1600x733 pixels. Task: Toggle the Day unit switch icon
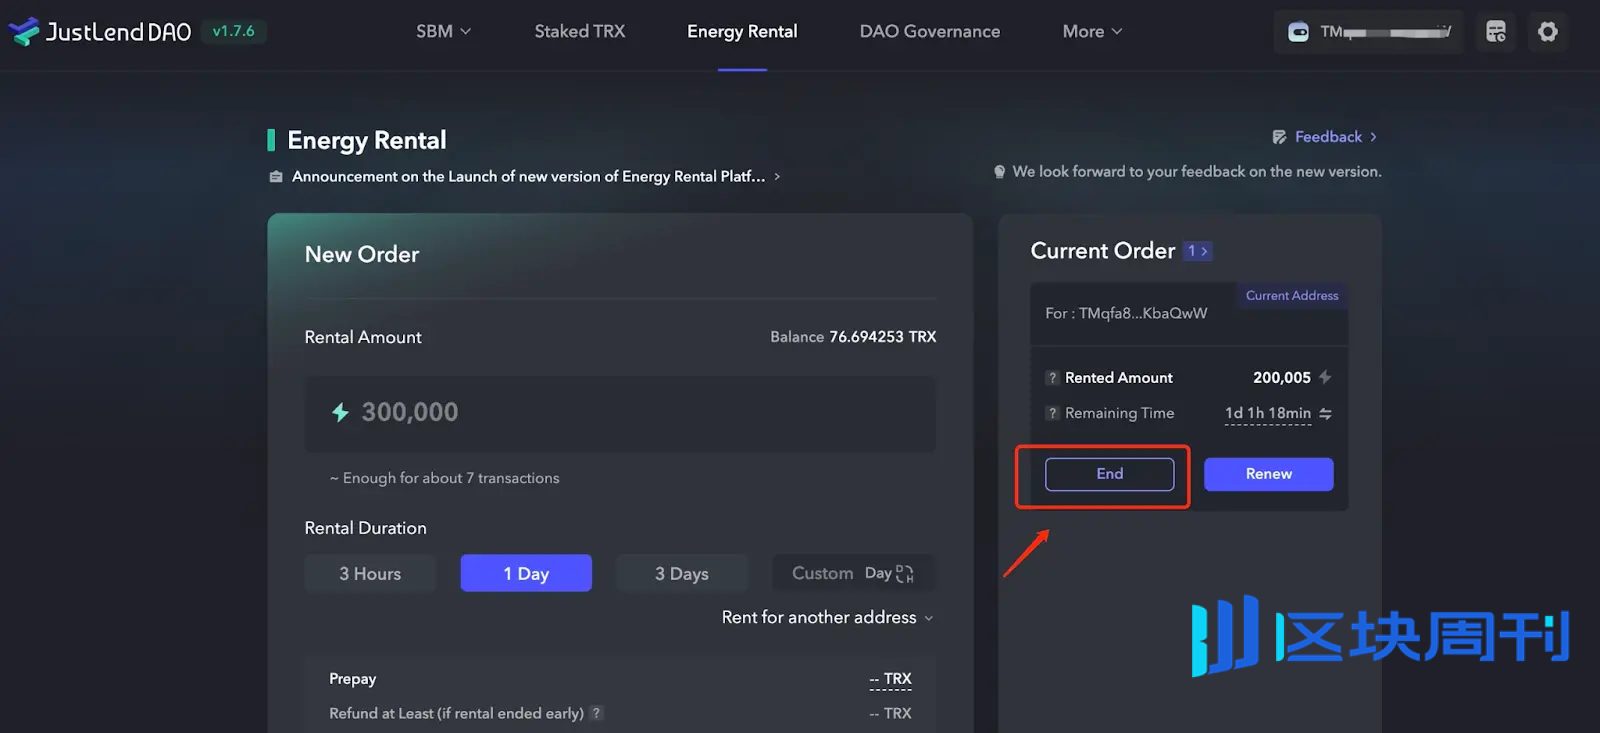coord(904,573)
